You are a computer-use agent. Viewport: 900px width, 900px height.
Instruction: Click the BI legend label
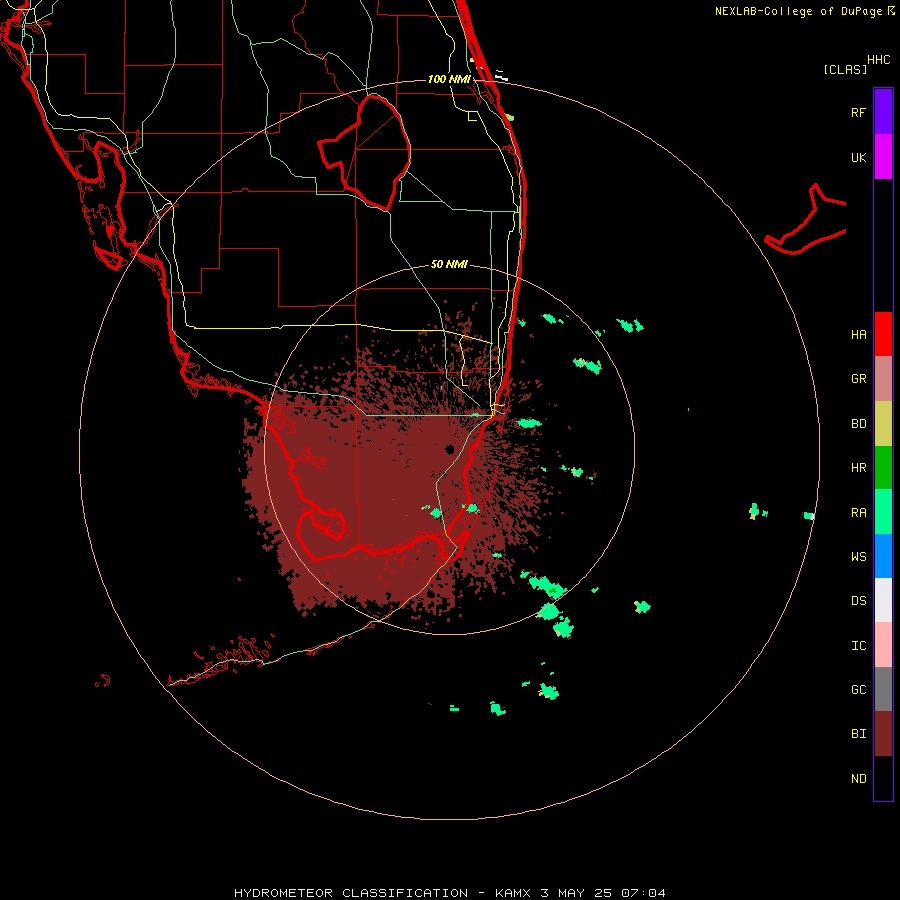click(858, 734)
